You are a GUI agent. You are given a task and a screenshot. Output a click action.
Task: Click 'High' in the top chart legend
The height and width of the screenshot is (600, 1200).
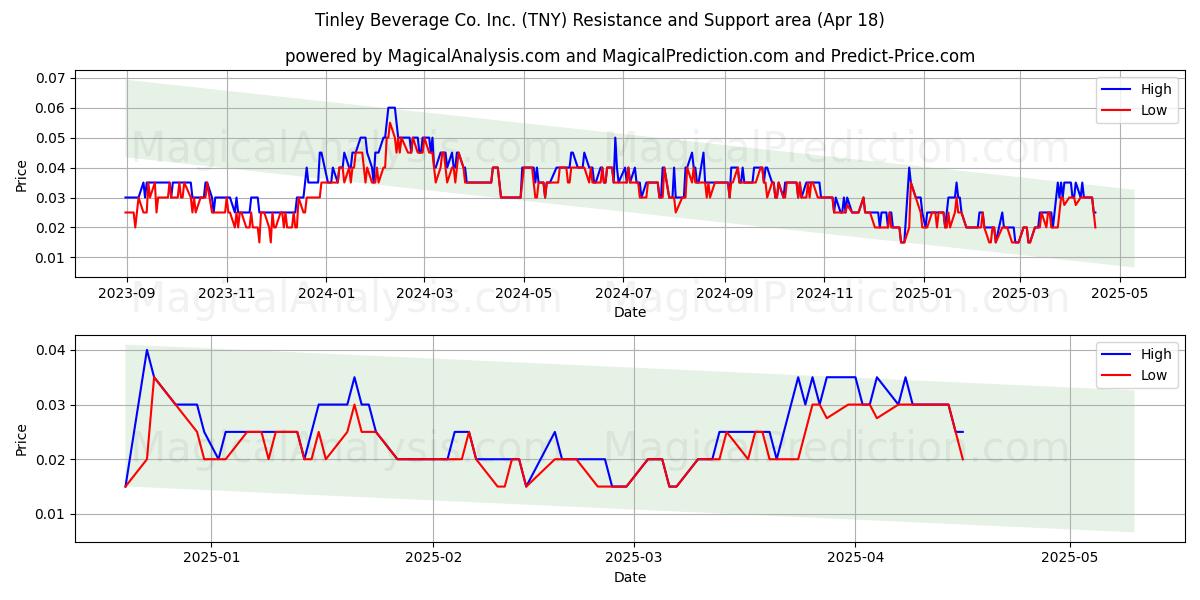[x=1156, y=89]
